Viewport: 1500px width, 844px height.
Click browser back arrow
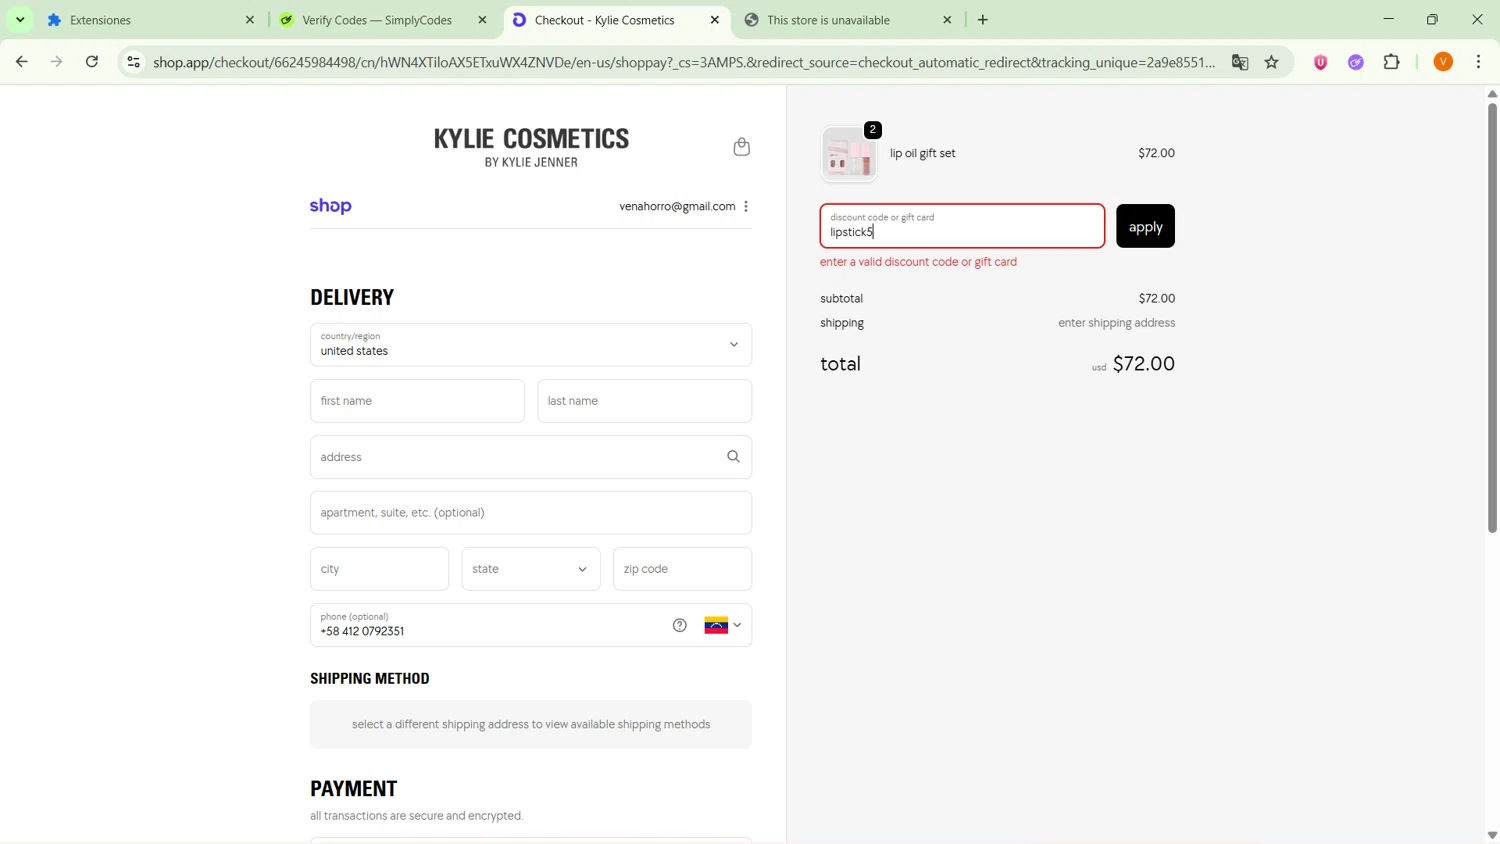(x=22, y=62)
